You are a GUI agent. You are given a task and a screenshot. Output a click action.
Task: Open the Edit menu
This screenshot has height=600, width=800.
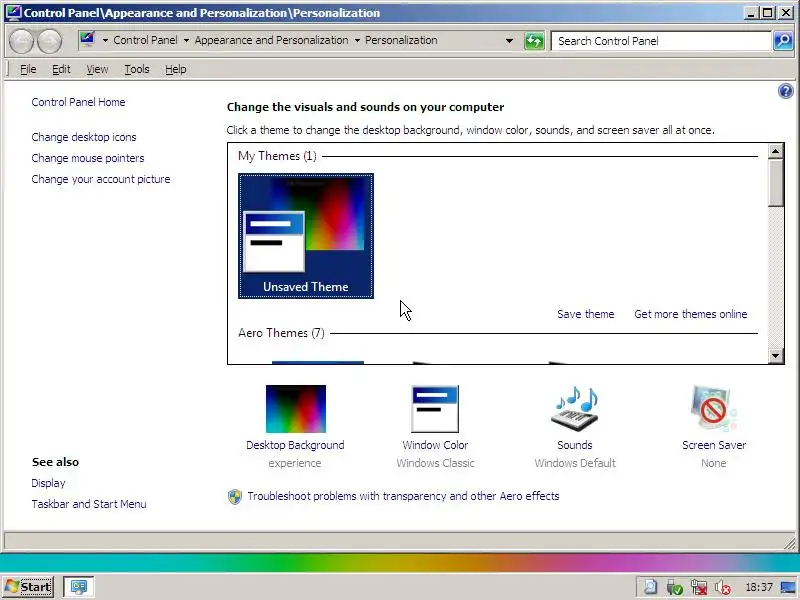click(61, 69)
